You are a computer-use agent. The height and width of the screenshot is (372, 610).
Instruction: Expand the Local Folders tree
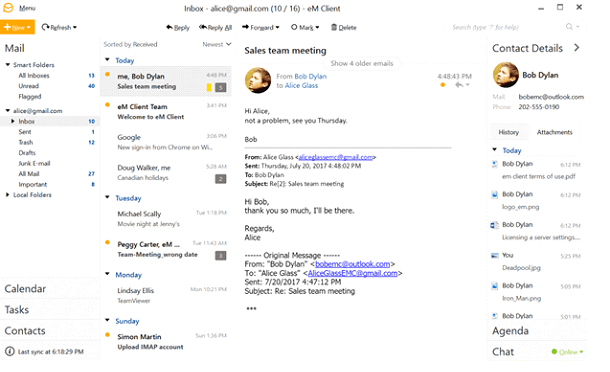(7, 195)
